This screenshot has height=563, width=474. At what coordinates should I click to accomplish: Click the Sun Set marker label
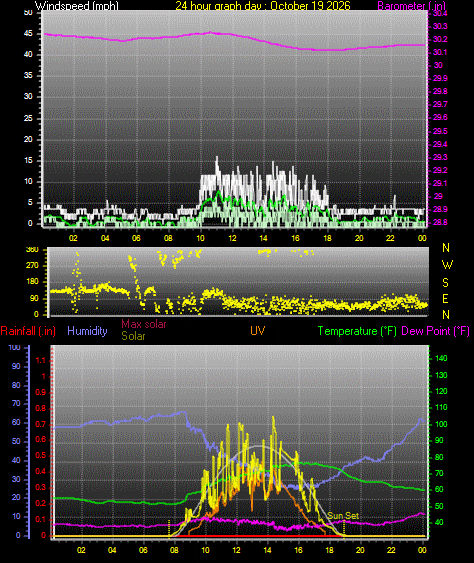pyautogui.click(x=343, y=516)
